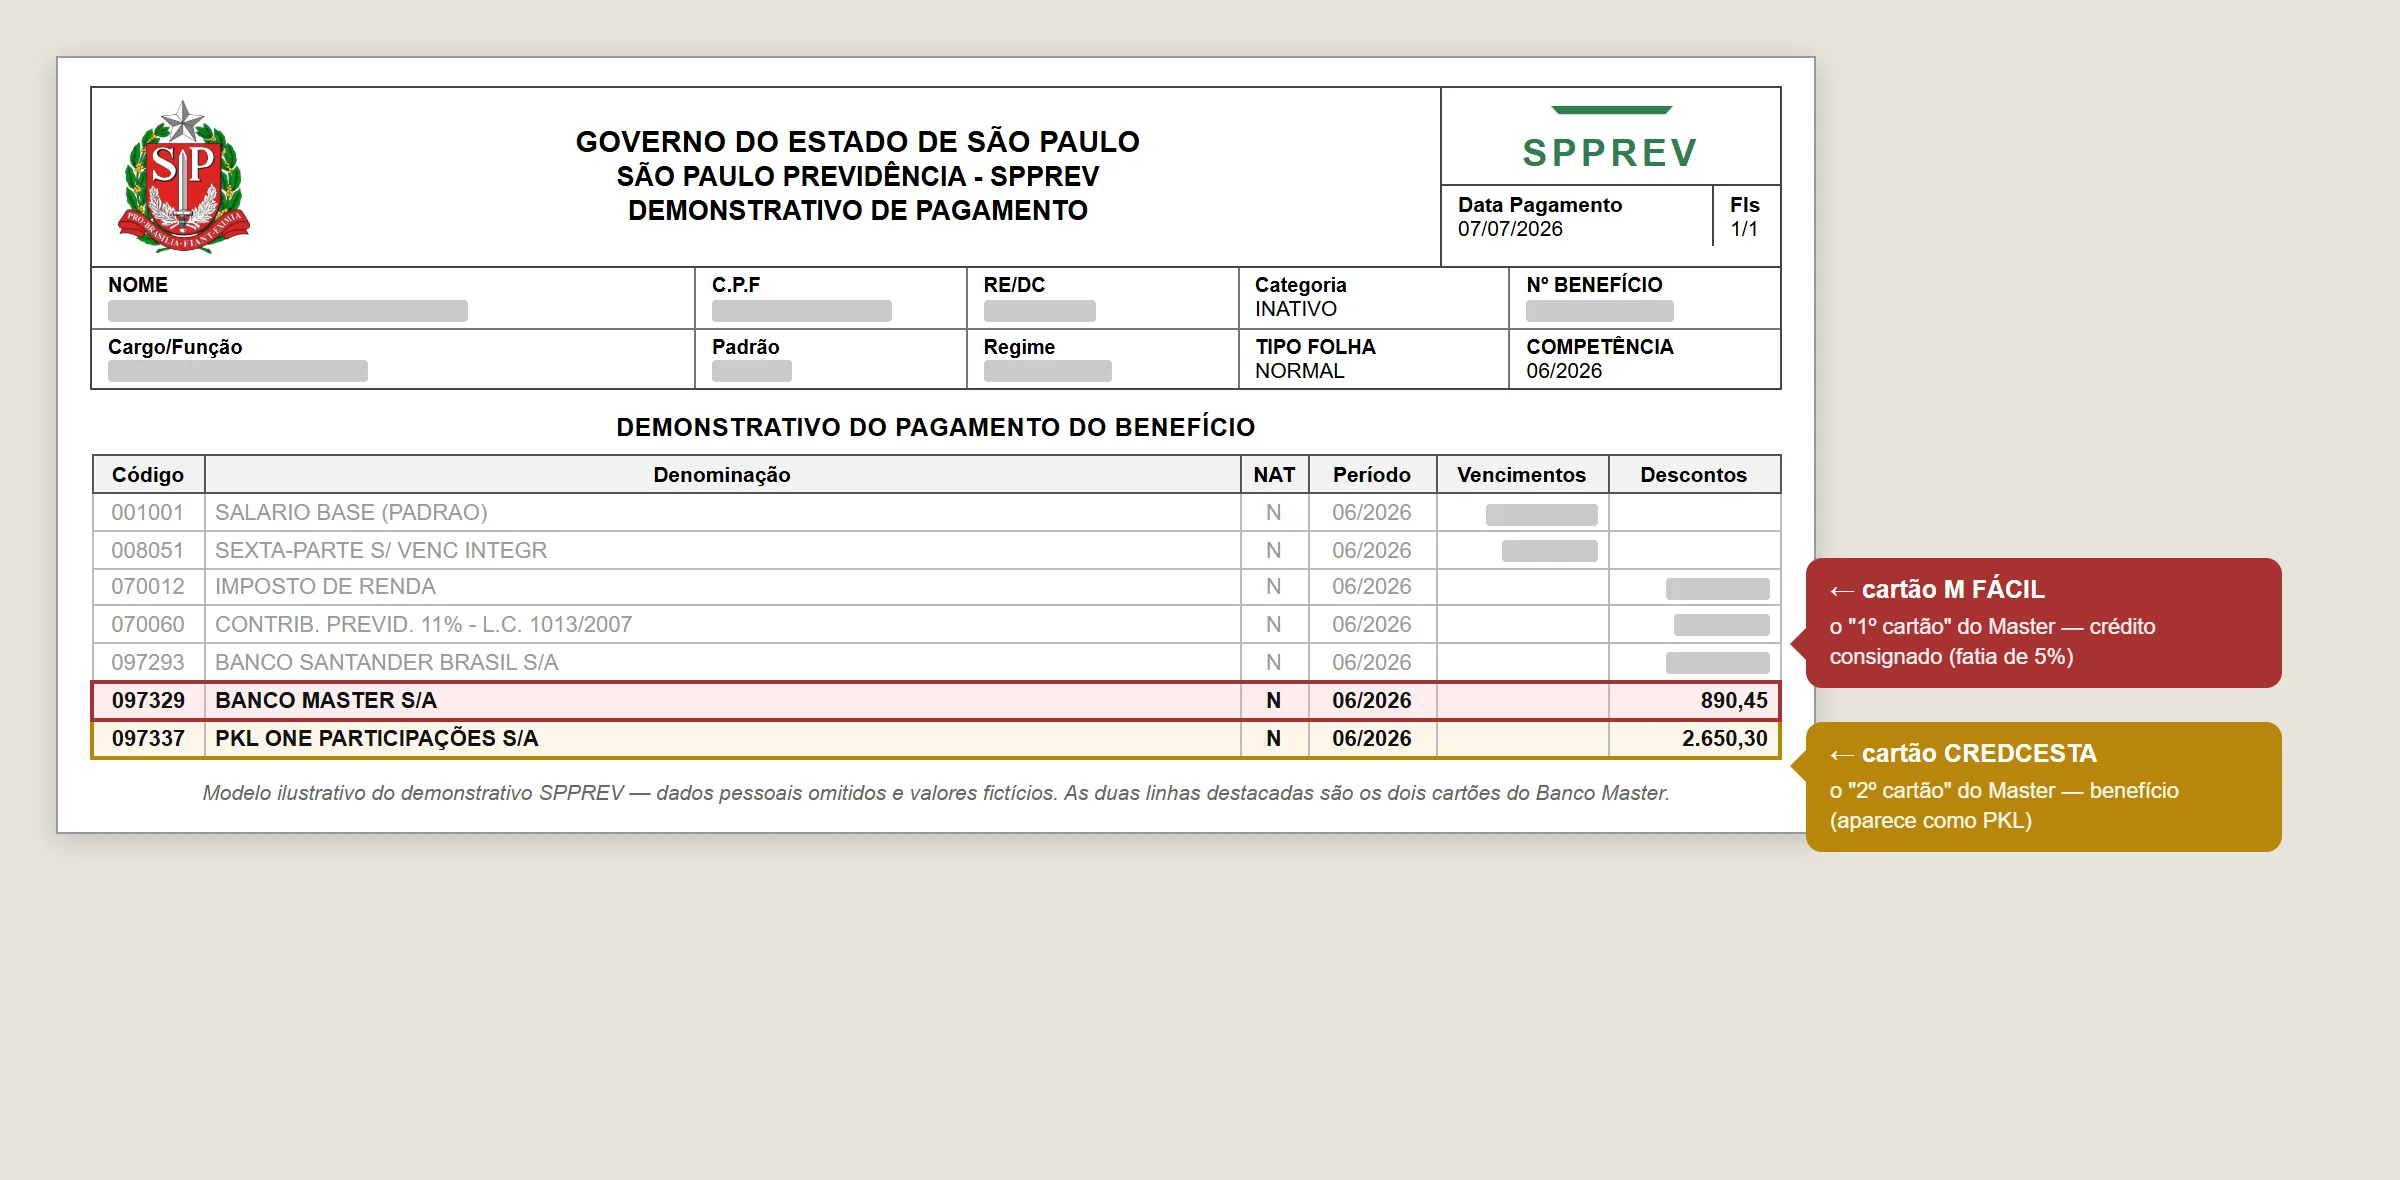Click the NOME field label
The image size is (2400, 1180).
coord(138,285)
